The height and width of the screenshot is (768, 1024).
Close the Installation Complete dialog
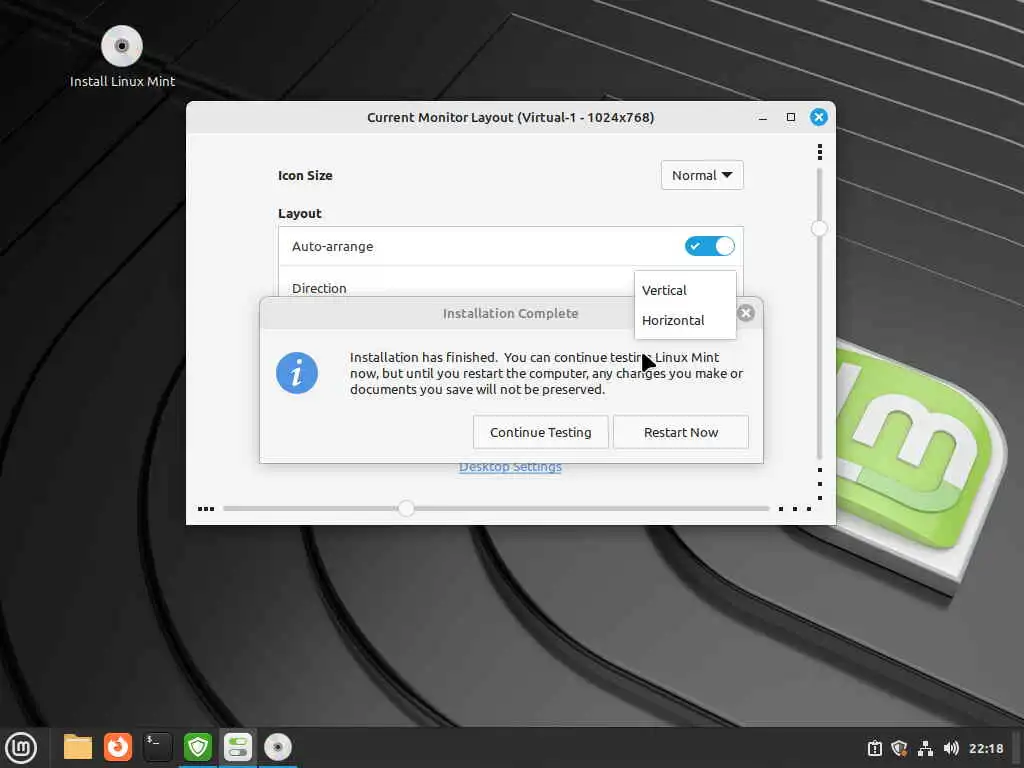(745, 313)
